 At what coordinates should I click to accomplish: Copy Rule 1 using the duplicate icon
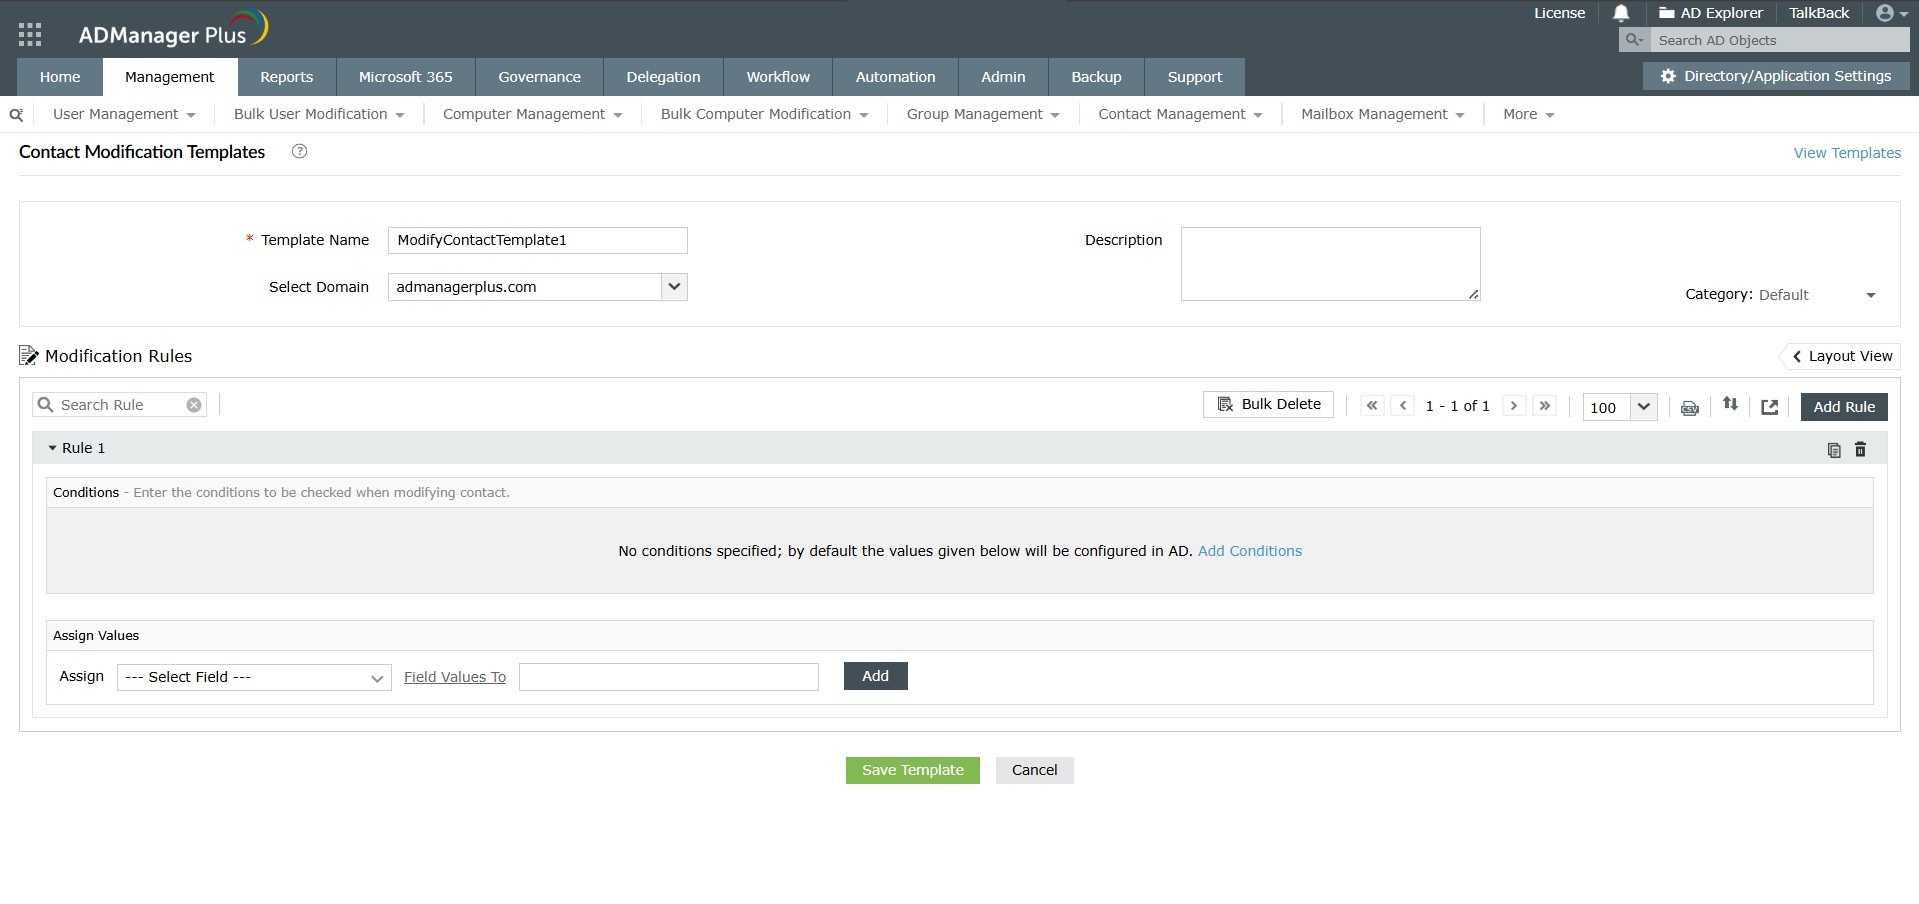pos(1833,449)
